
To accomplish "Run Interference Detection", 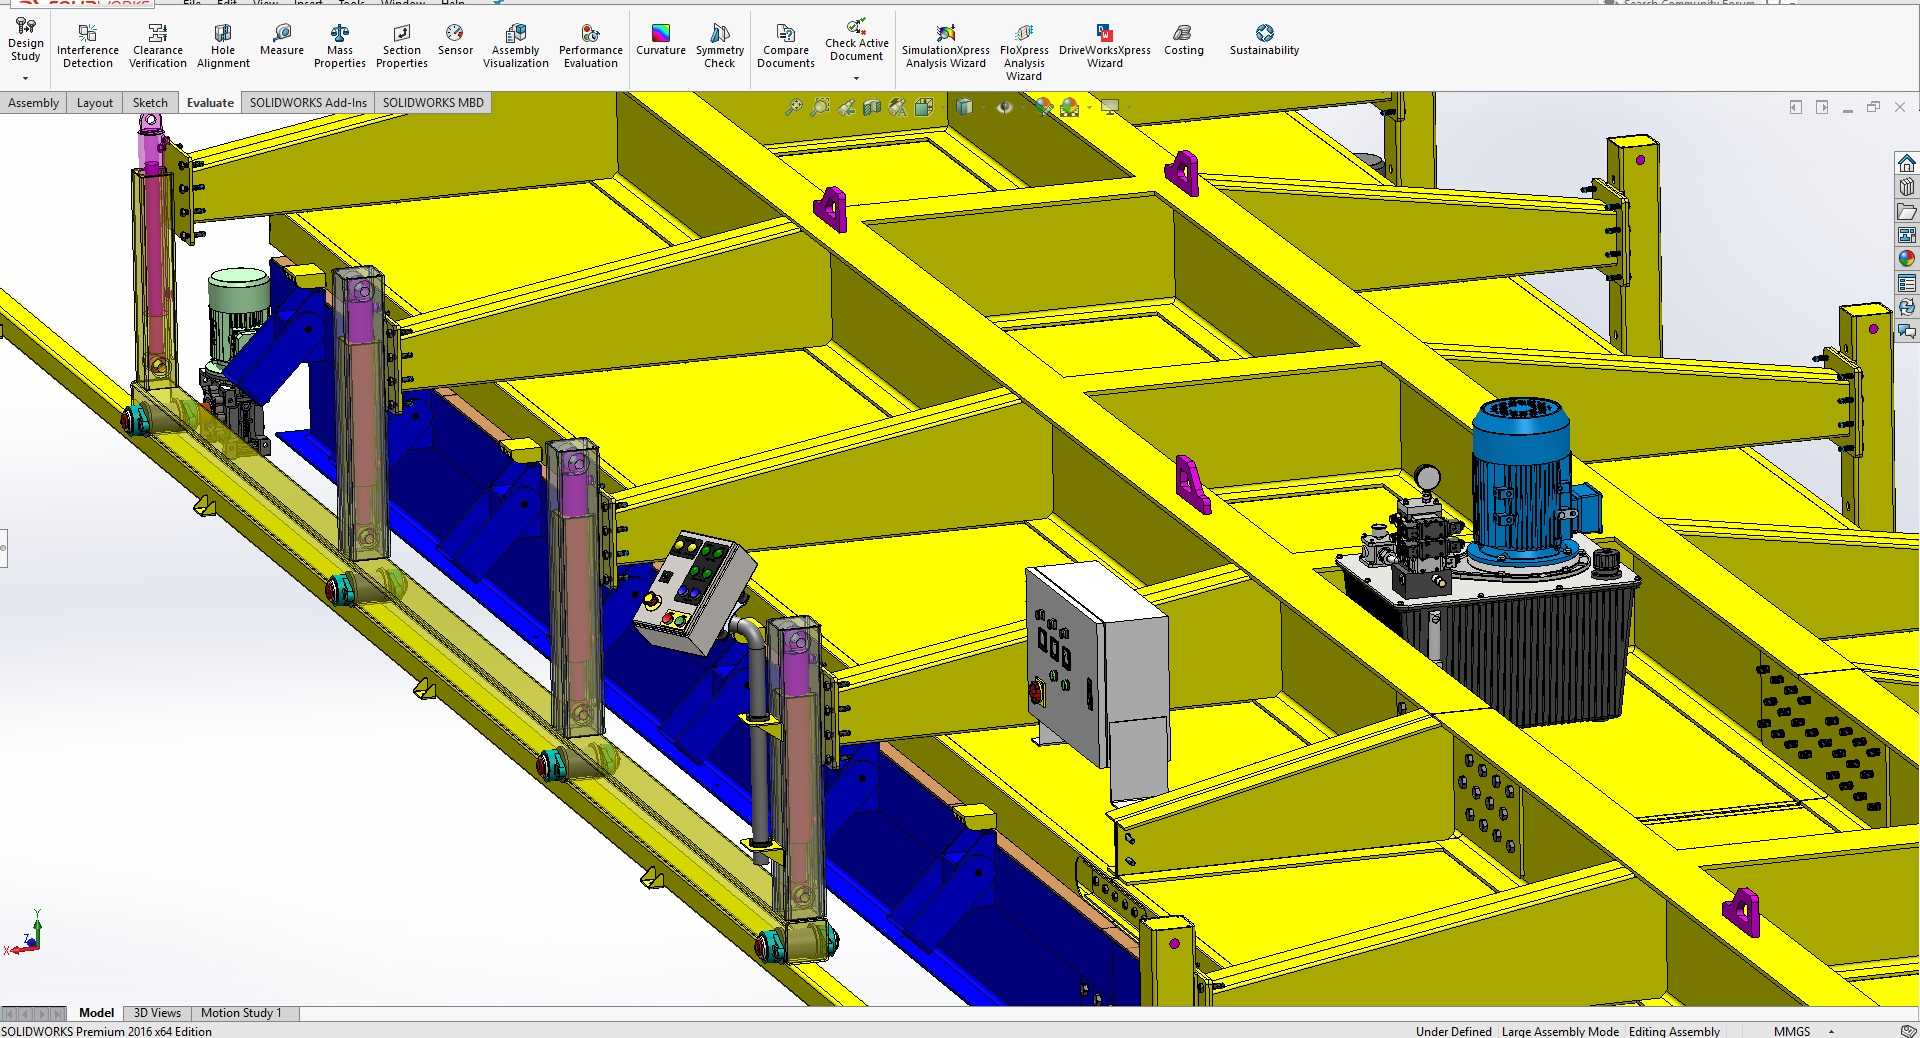I will [x=87, y=47].
